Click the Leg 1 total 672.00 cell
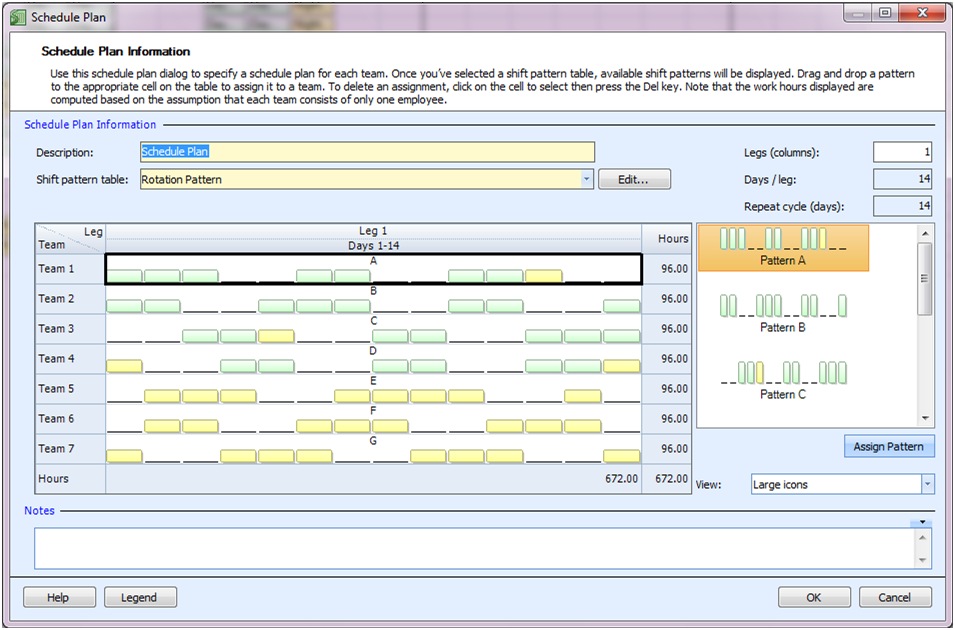955x630 pixels. (373, 479)
